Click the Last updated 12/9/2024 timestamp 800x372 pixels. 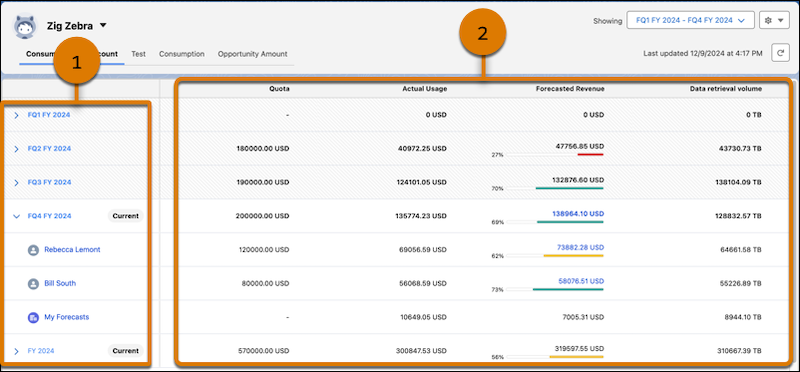(x=703, y=53)
